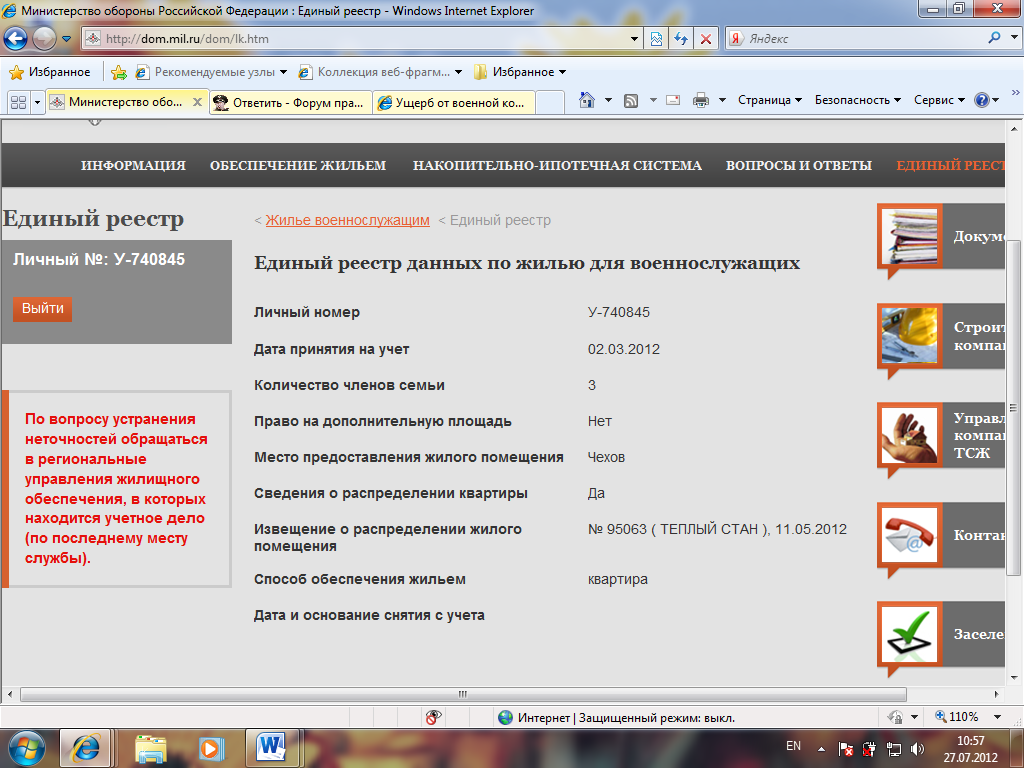Click the RSS feeds toolbar icon
The height and width of the screenshot is (768, 1024).
(631, 100)
